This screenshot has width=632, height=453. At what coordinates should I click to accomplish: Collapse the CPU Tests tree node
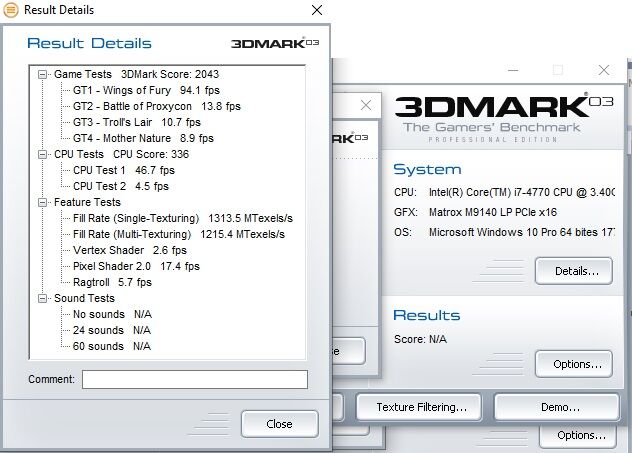click(42, 154)
